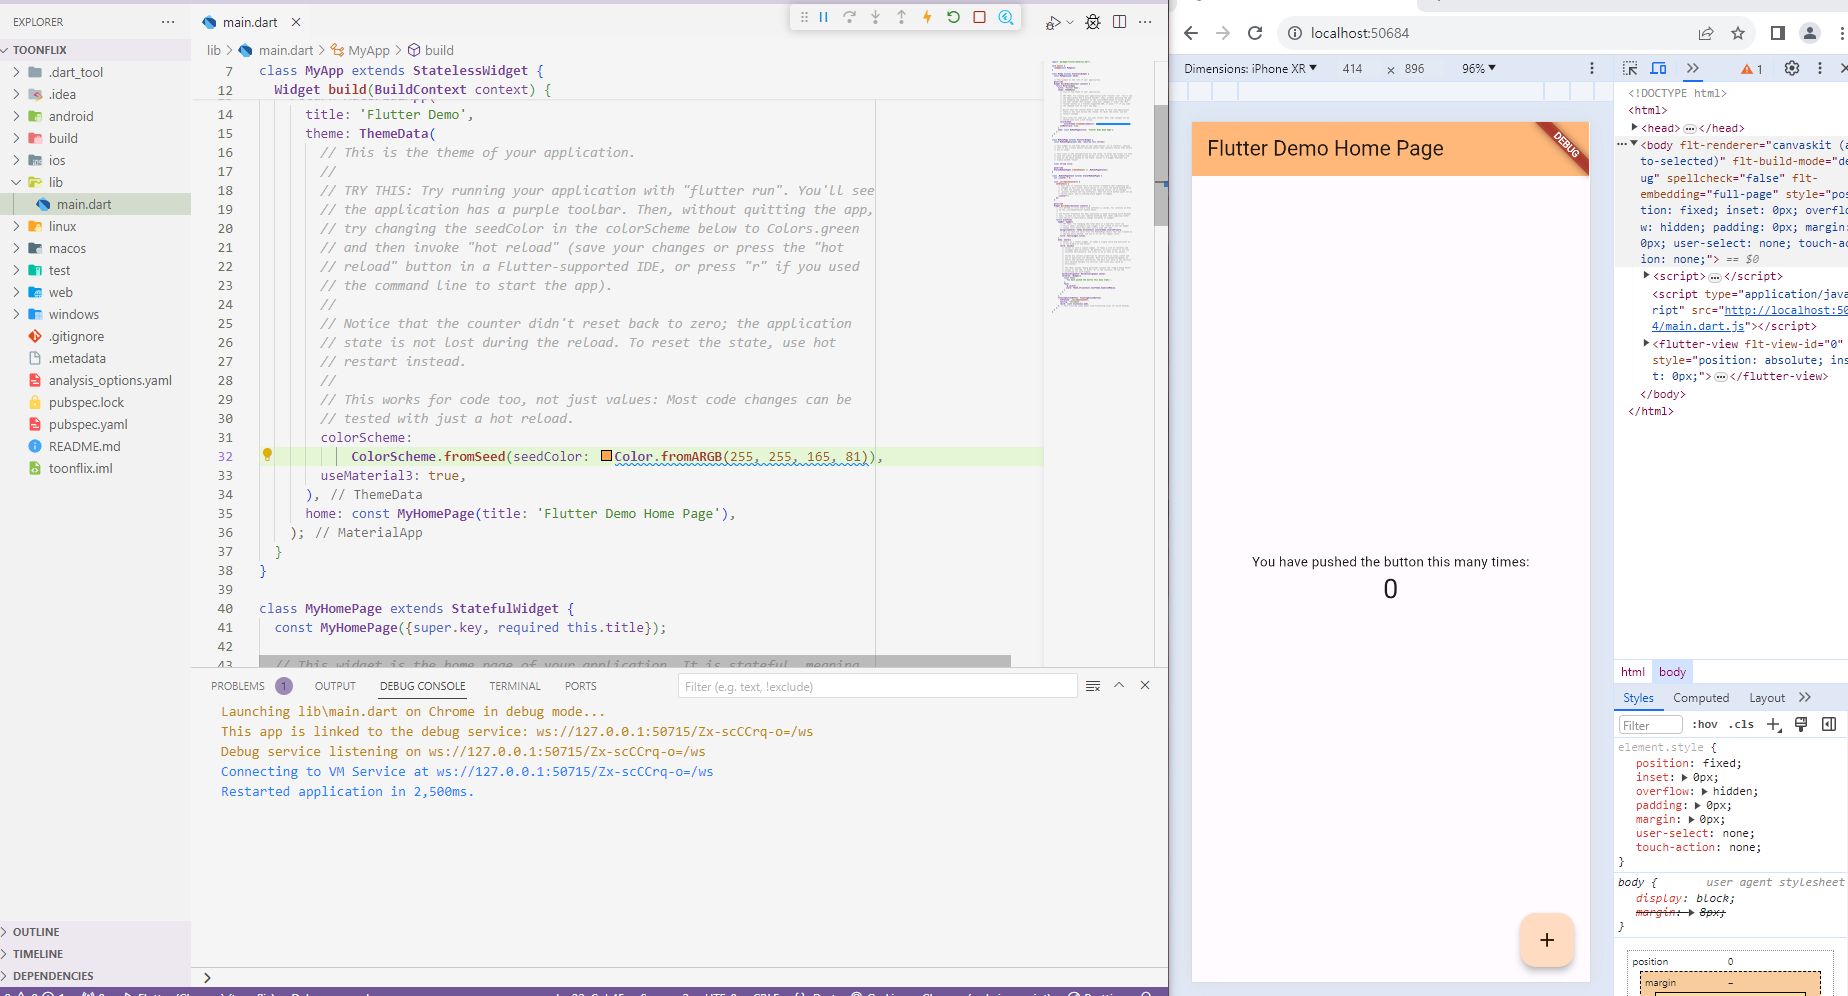Open Dimensions iPhone XR device dropdown
Image resolution: width=1848 pixels, height=996 pixels.
tap(1250, 69)
